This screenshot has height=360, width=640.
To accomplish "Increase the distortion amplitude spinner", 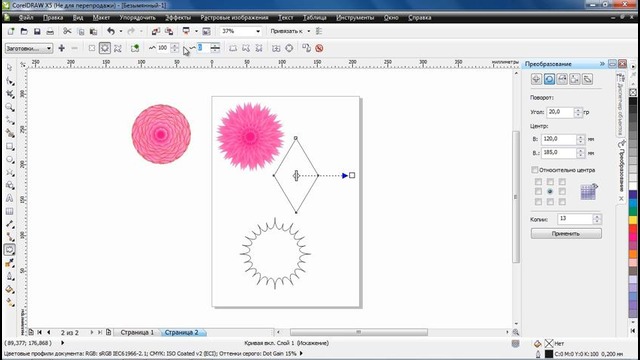I will [174, 46].
